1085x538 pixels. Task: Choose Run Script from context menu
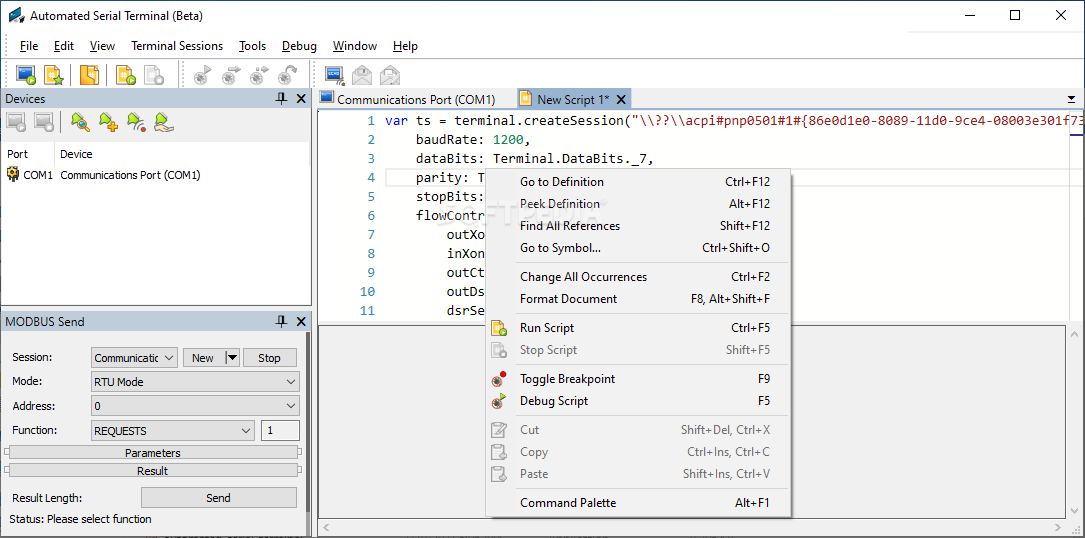(639, 328)
